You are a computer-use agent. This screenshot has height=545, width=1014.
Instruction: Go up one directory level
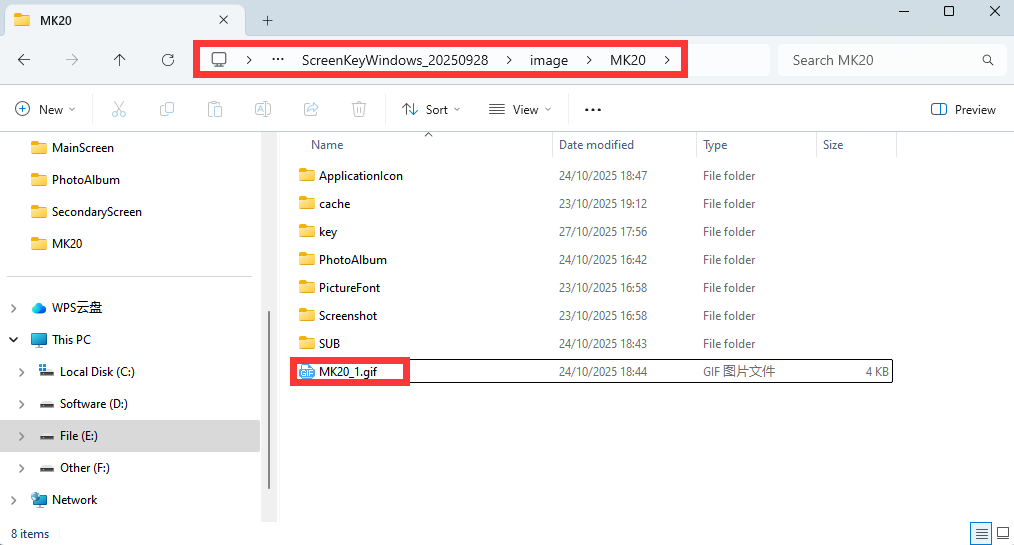click(x=120, y=60)
